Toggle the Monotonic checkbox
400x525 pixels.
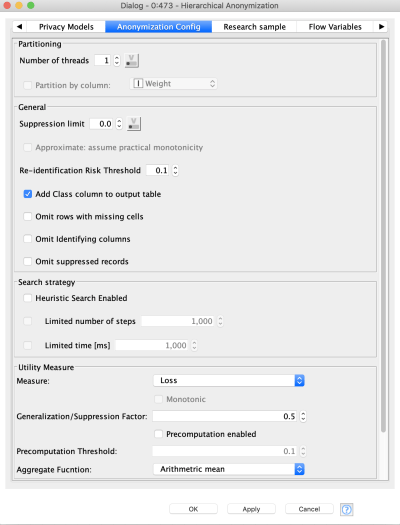[158, 399]
